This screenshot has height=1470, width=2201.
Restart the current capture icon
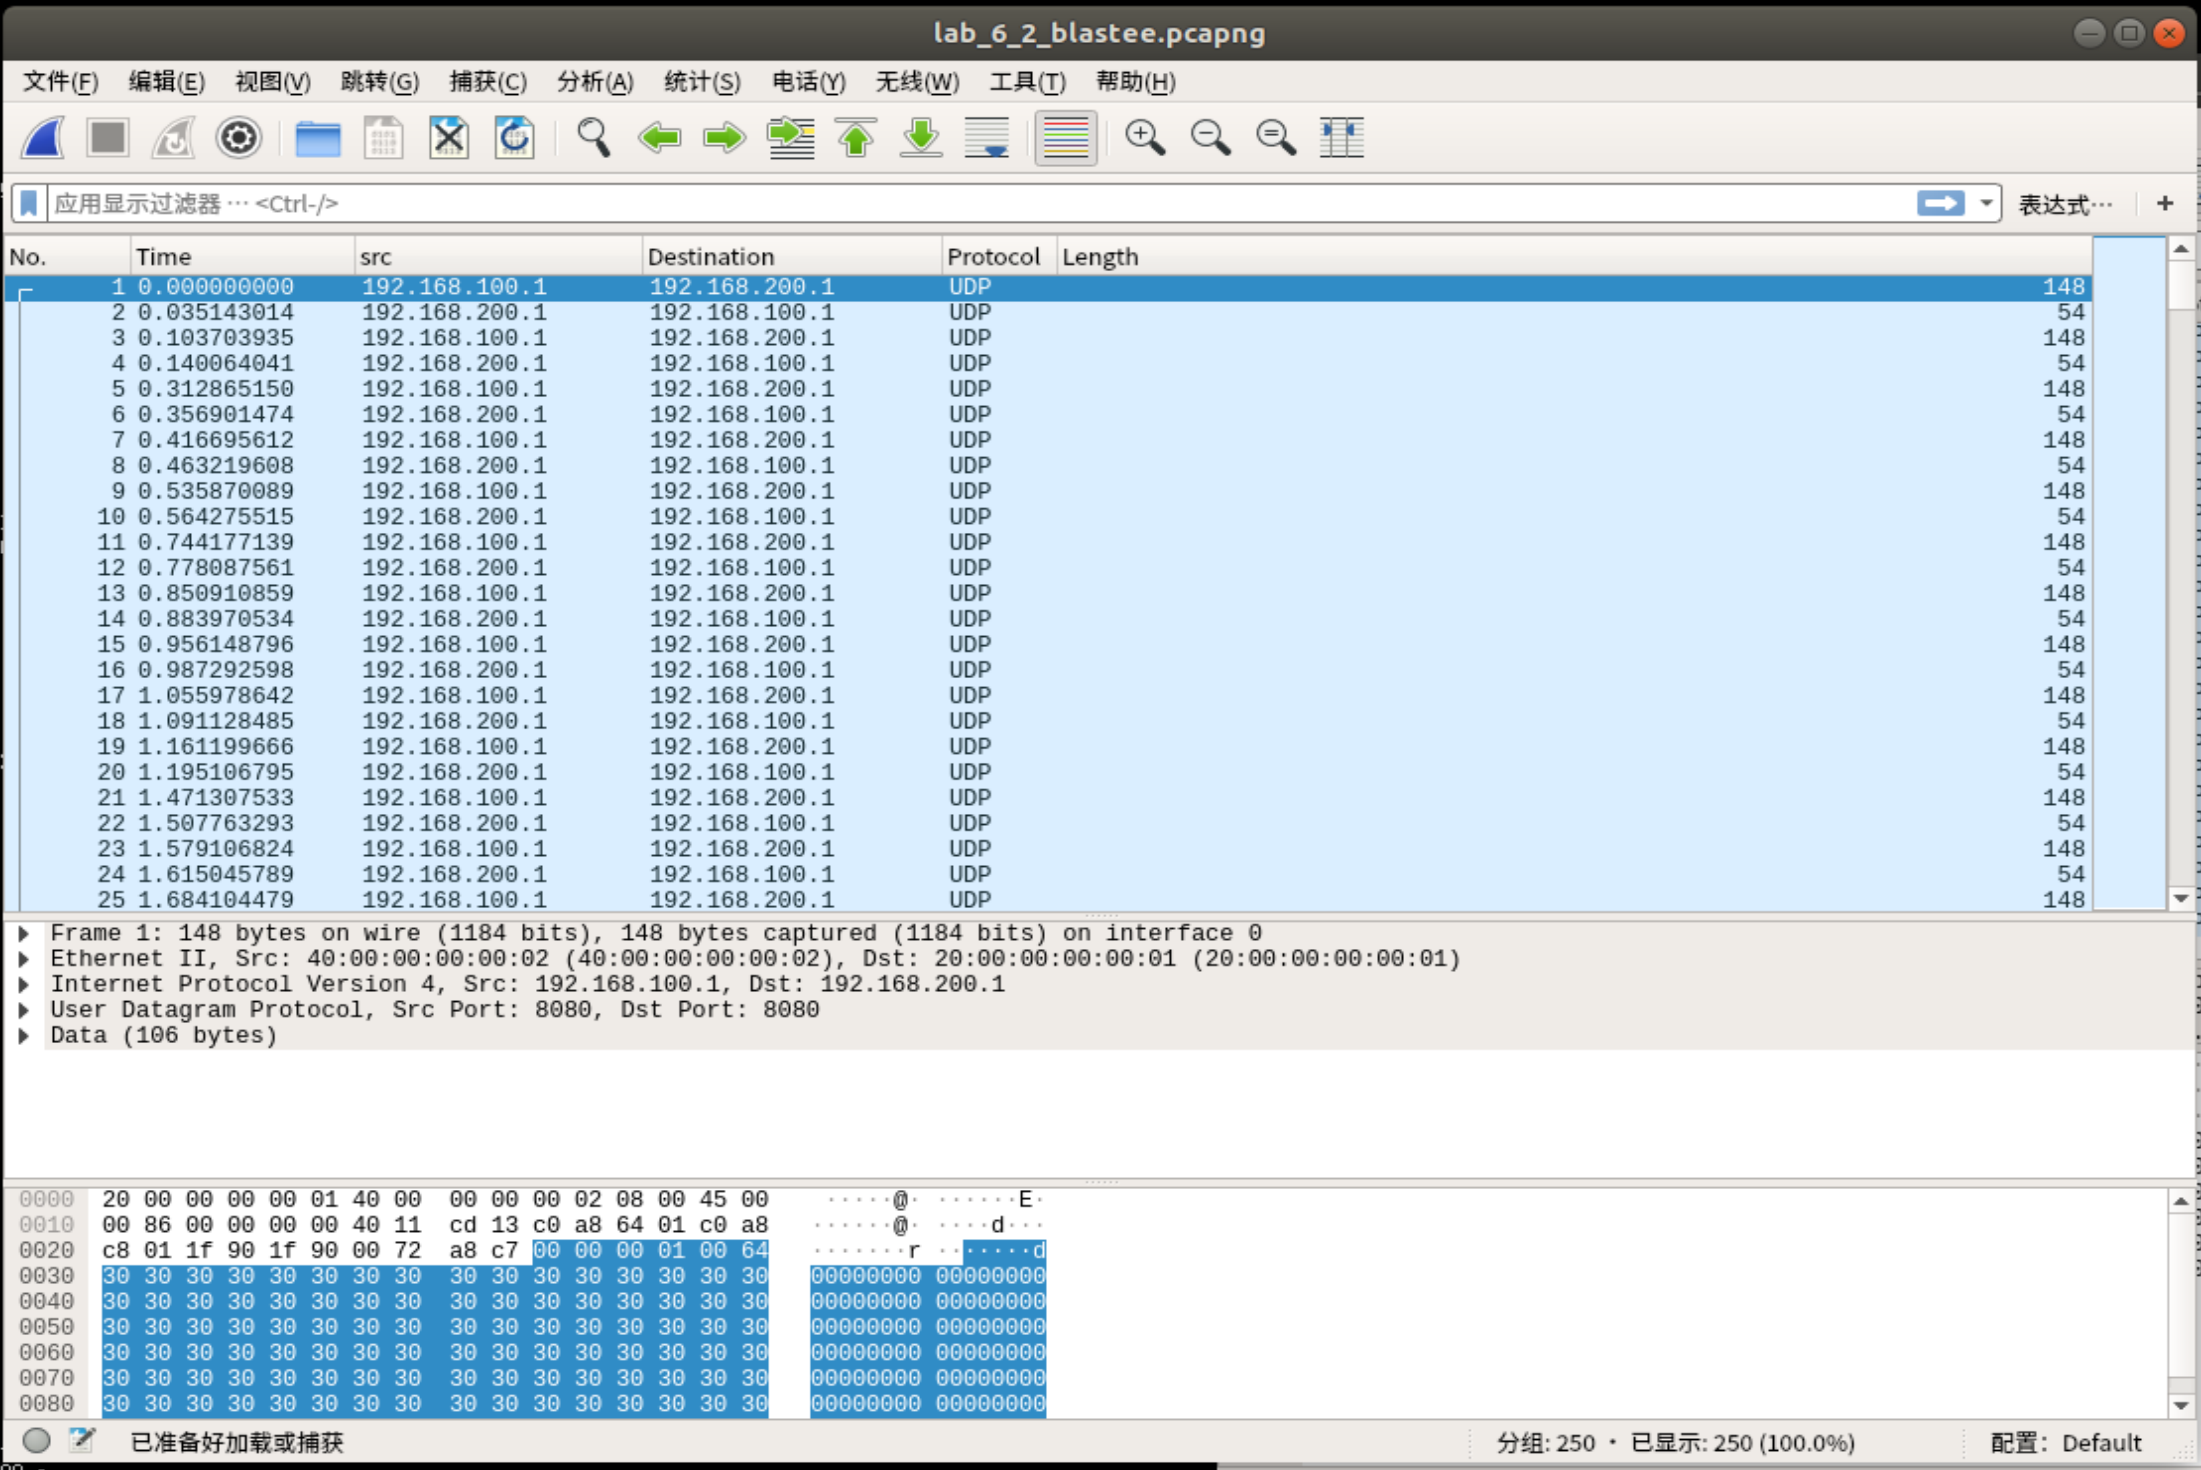[173, 138]
